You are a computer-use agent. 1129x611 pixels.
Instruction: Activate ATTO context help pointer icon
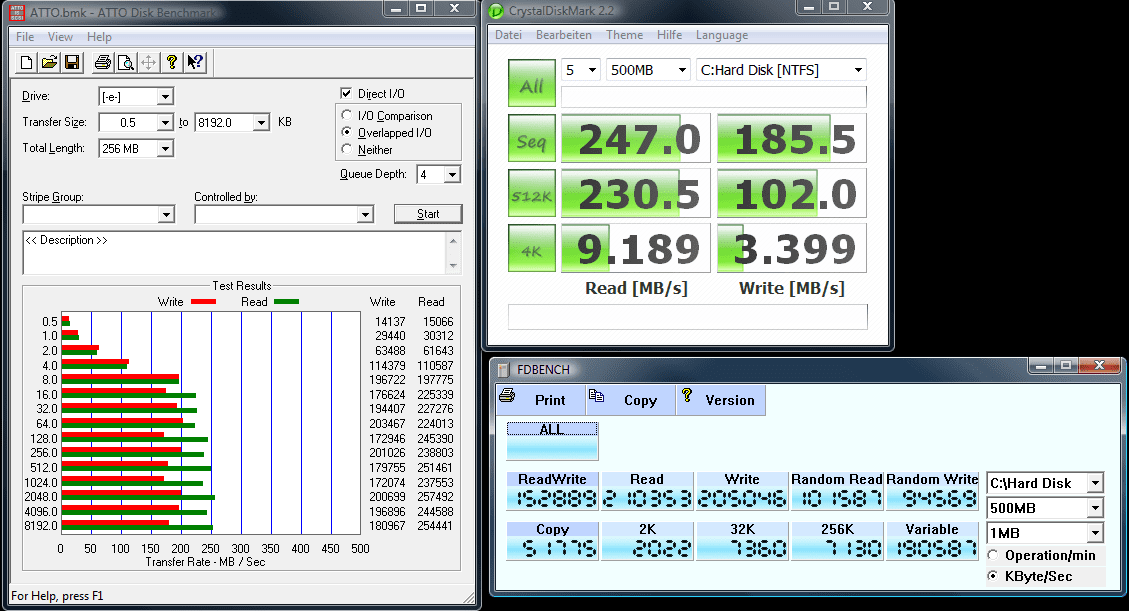pyautogui.click(x=194, y=63)
